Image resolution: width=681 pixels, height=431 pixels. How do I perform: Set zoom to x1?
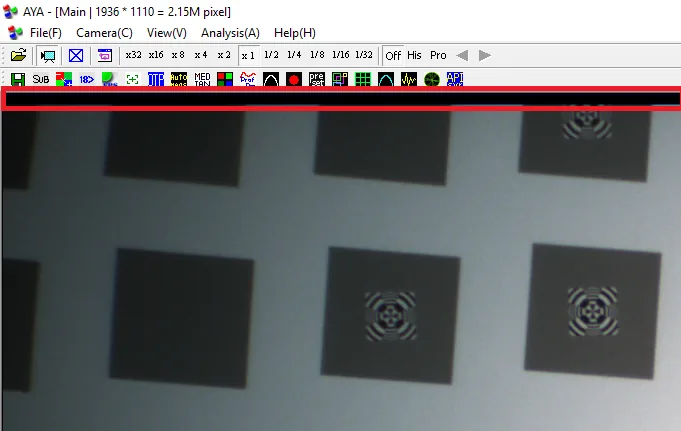tap(248, 56)
